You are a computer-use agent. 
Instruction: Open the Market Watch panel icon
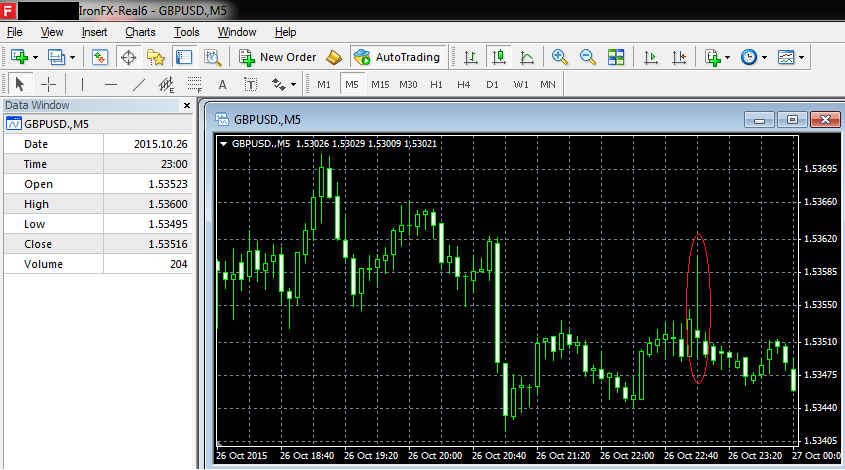tap(101, 57)
